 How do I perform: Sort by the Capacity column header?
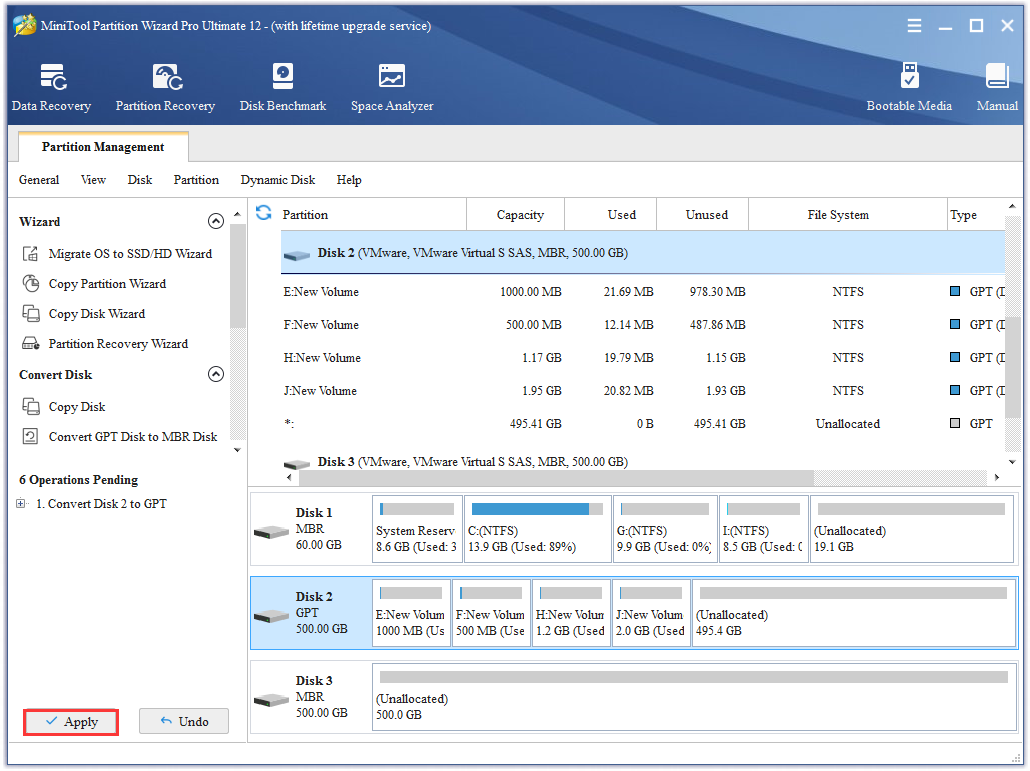pos(516,215)
